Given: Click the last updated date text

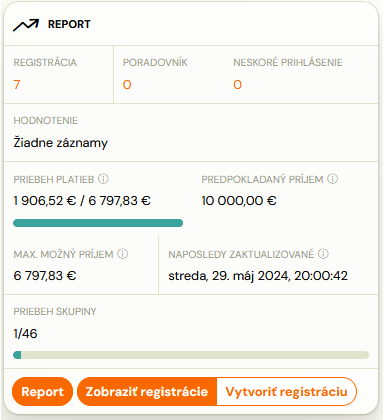Looking at the screenshot, I should (258, 276).
